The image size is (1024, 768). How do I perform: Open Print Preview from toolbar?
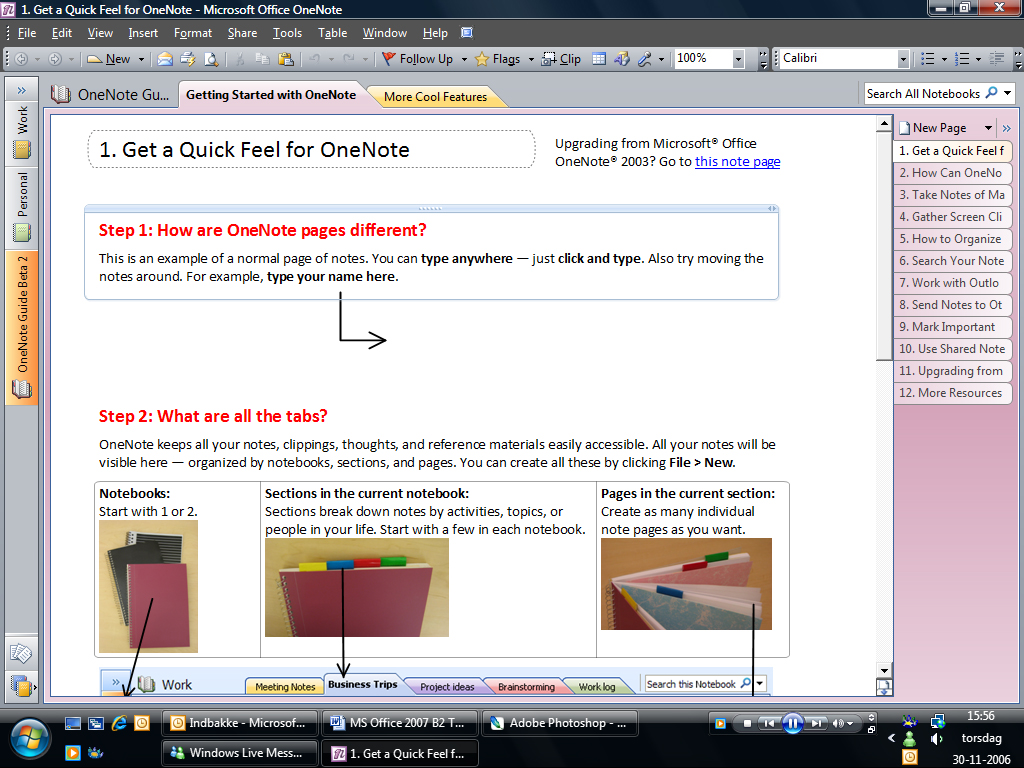tap(210, 59)
